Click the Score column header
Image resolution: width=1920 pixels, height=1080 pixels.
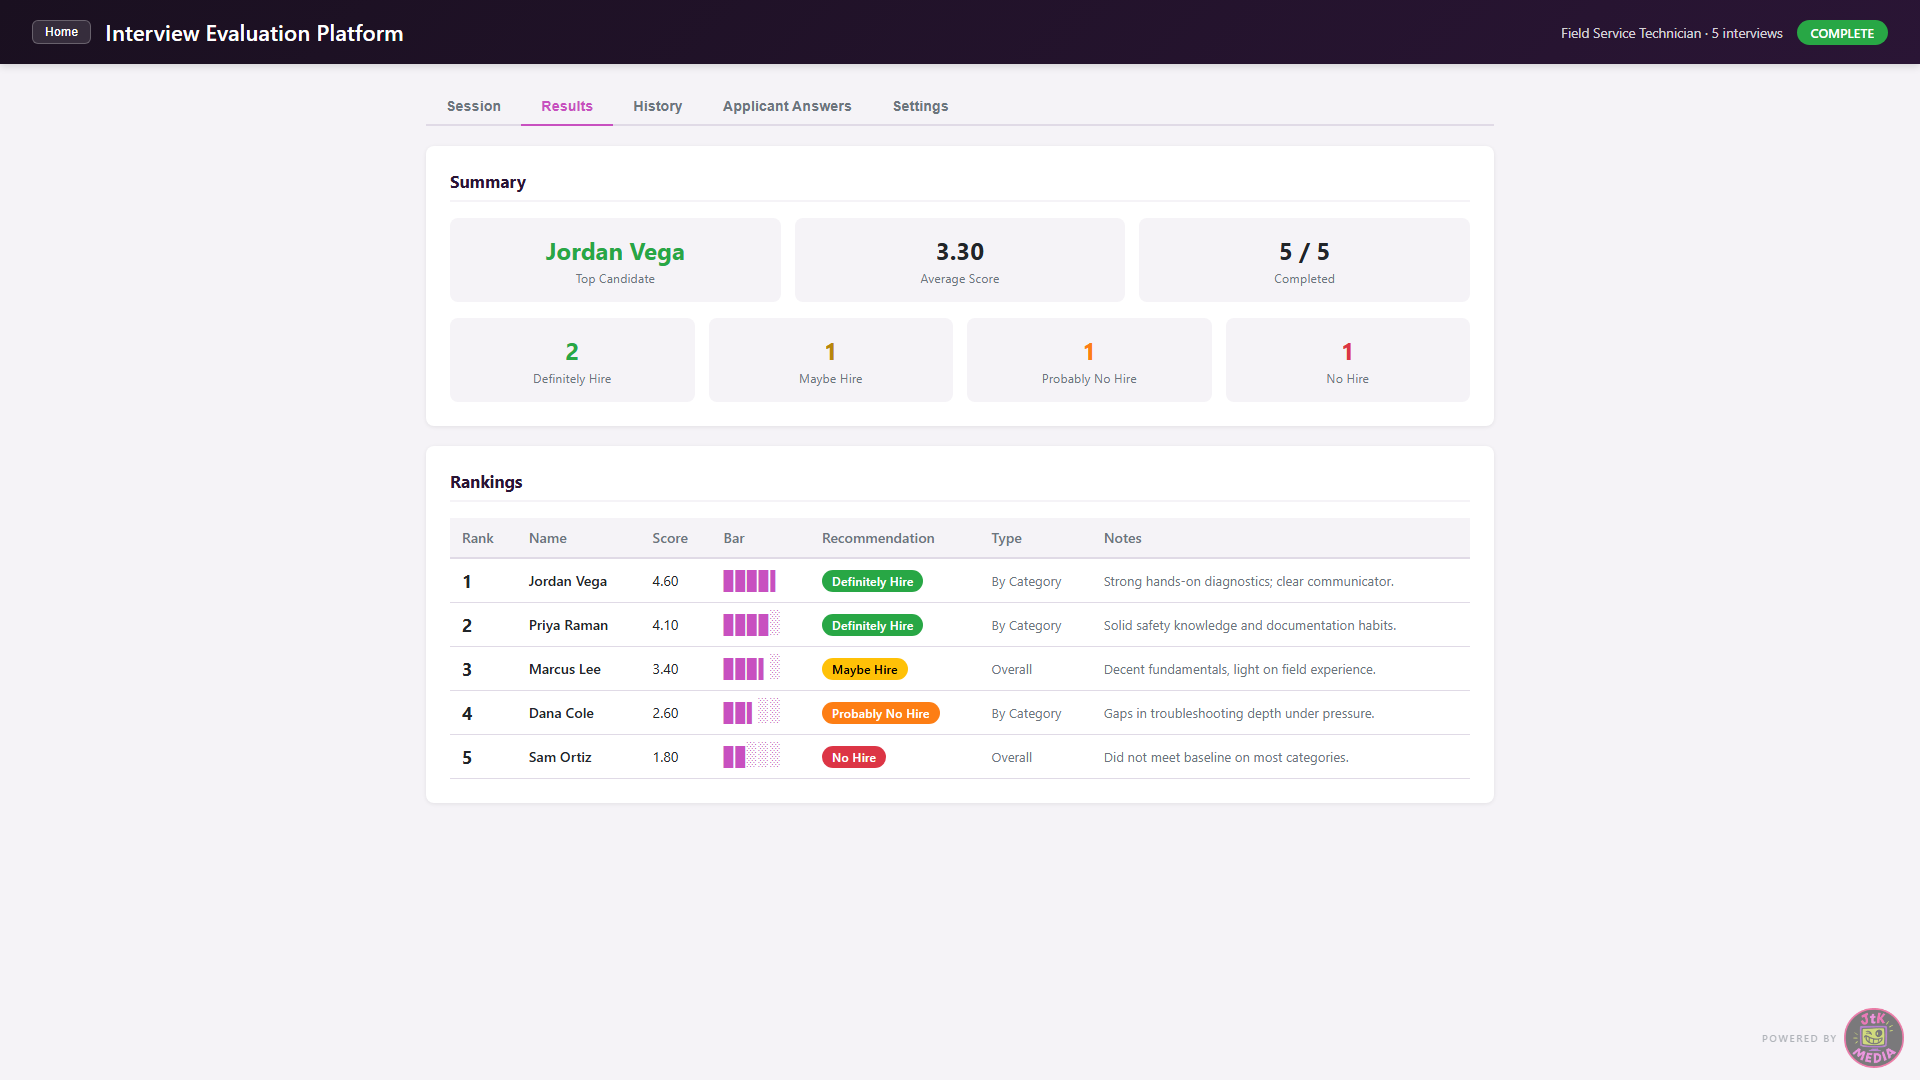pos(670,538)
